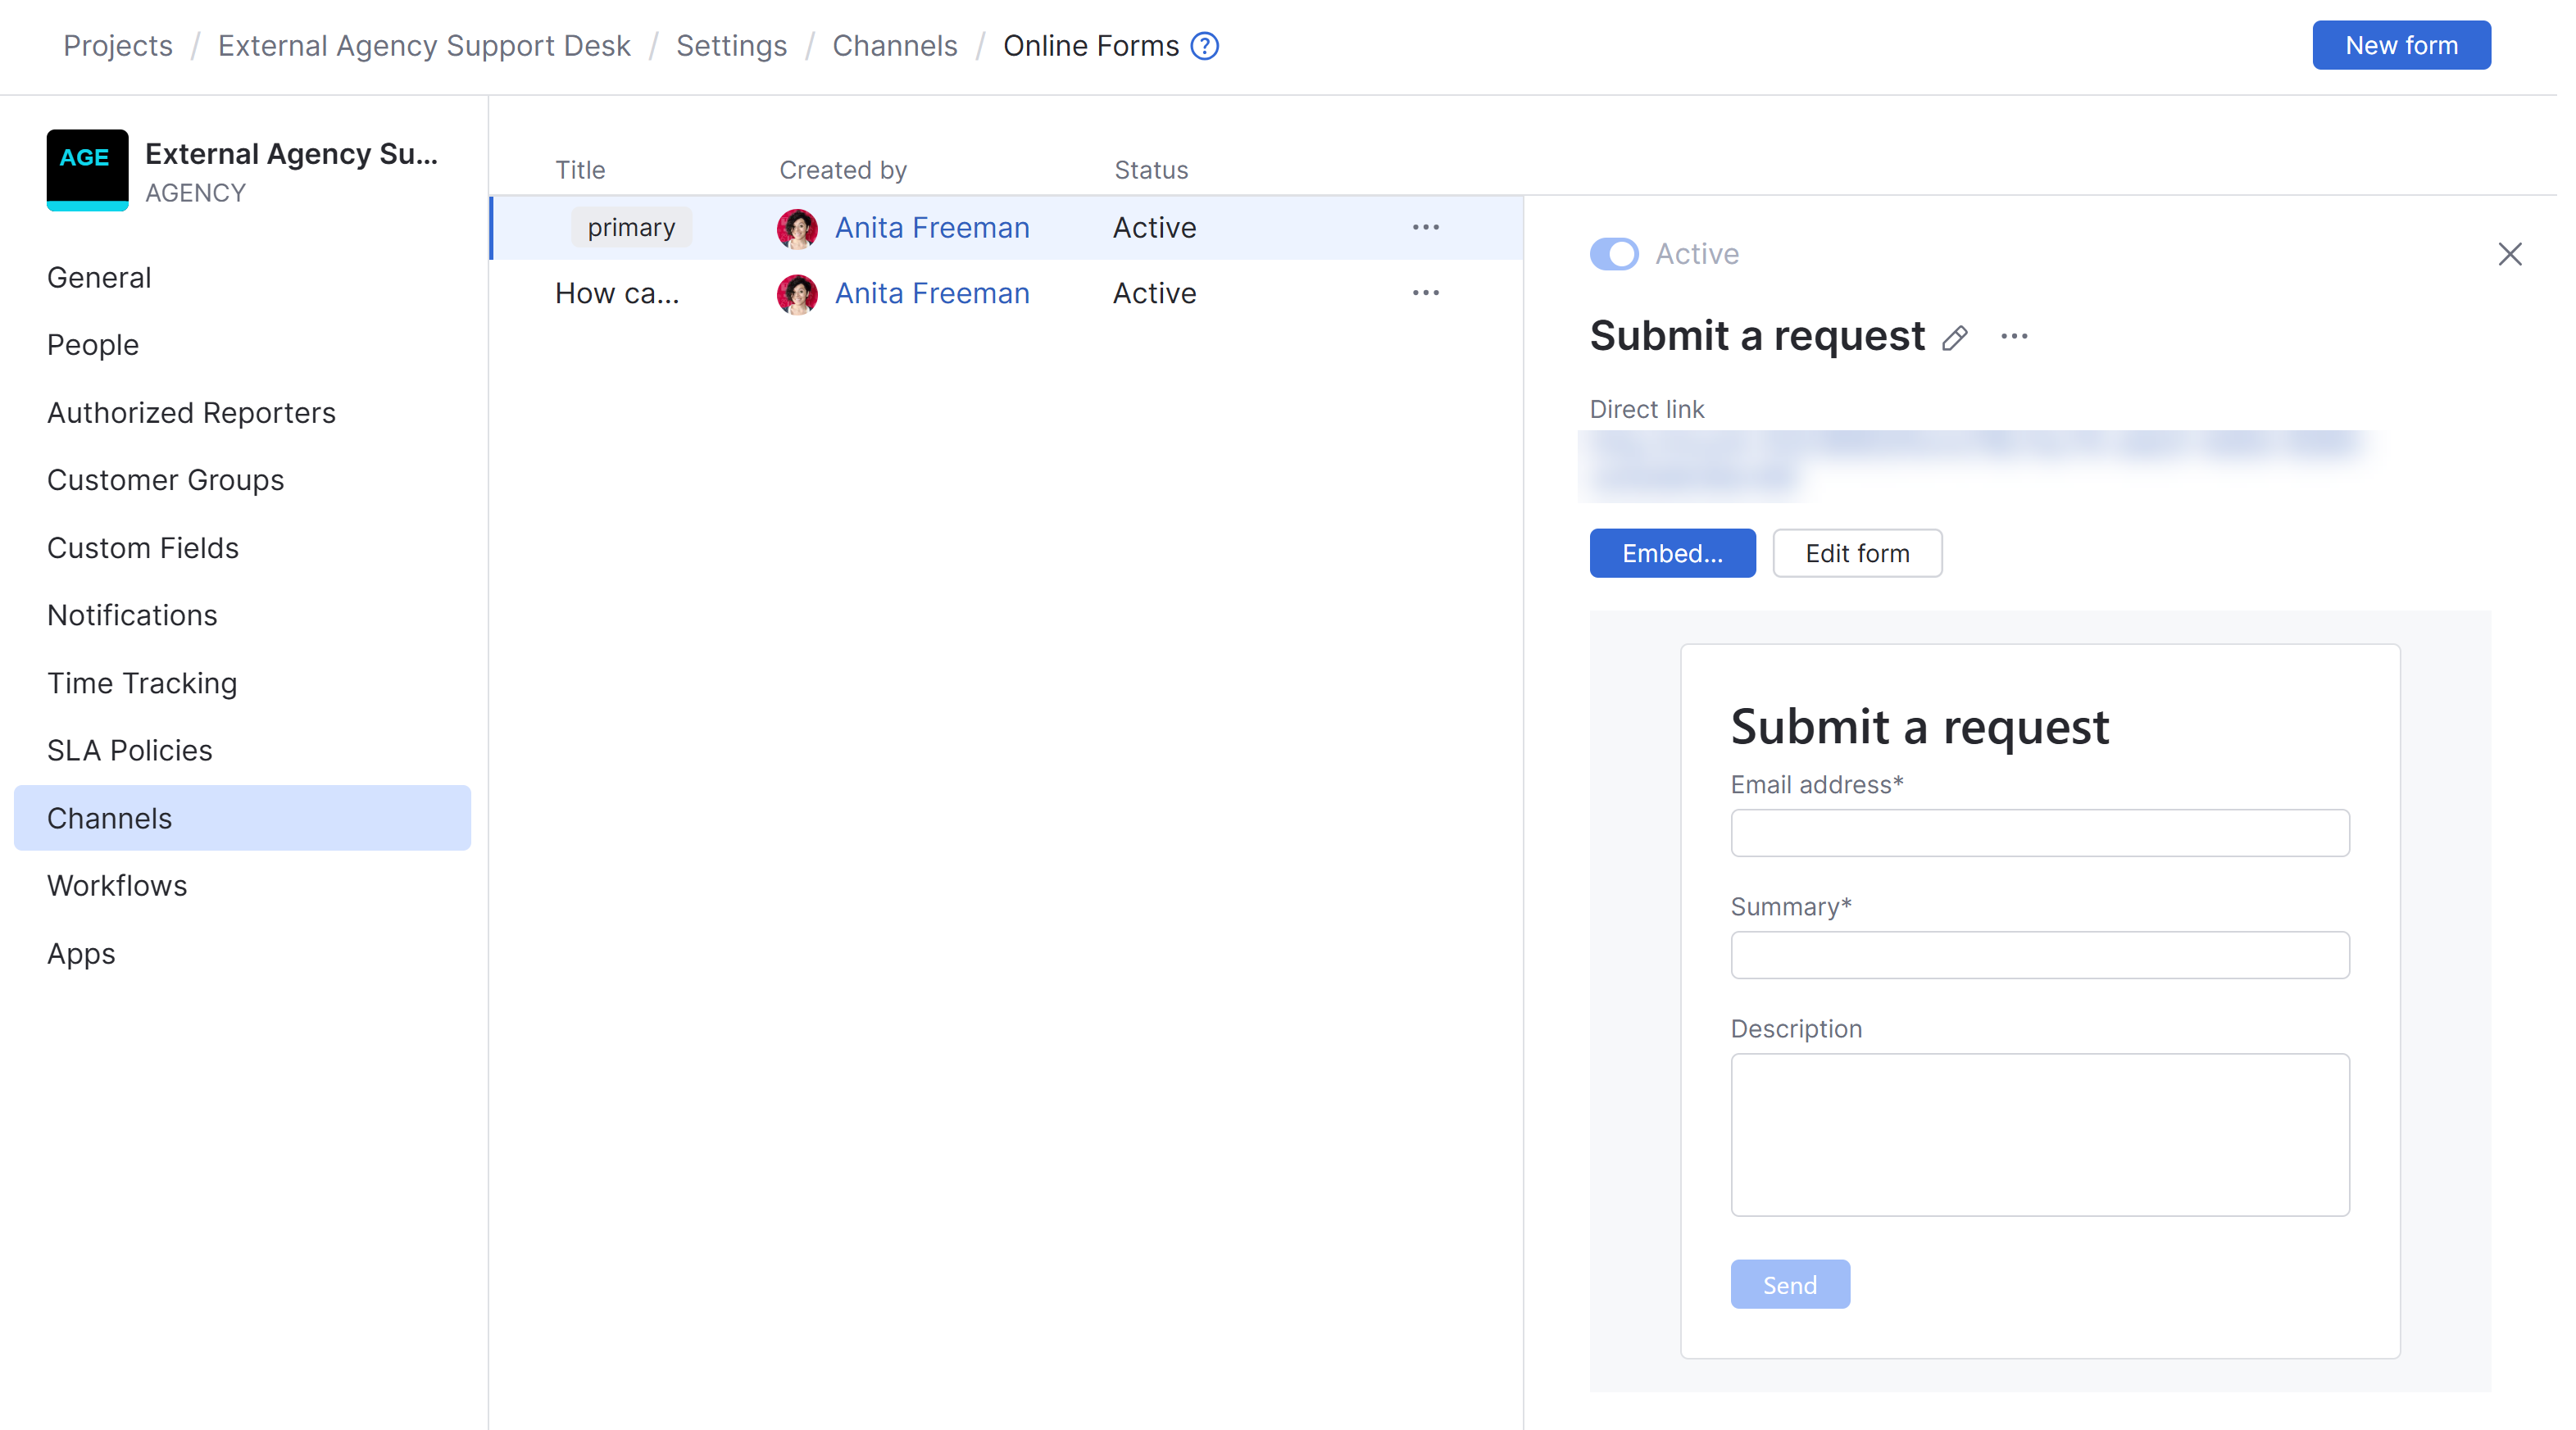The width and height of the screenshot is (2576, 1430).
Task: Open SLA Policies in sidebar
Action: pyautogui.click(x=130, y=750)
